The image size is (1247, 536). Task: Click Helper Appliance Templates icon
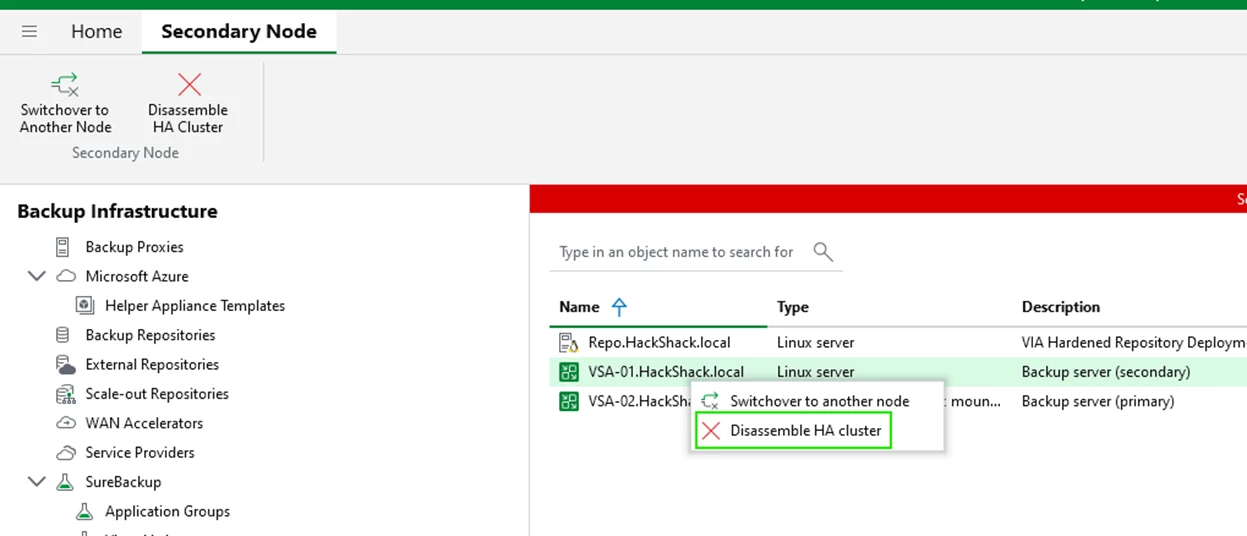pyautogui.click(x=86, y=306)
